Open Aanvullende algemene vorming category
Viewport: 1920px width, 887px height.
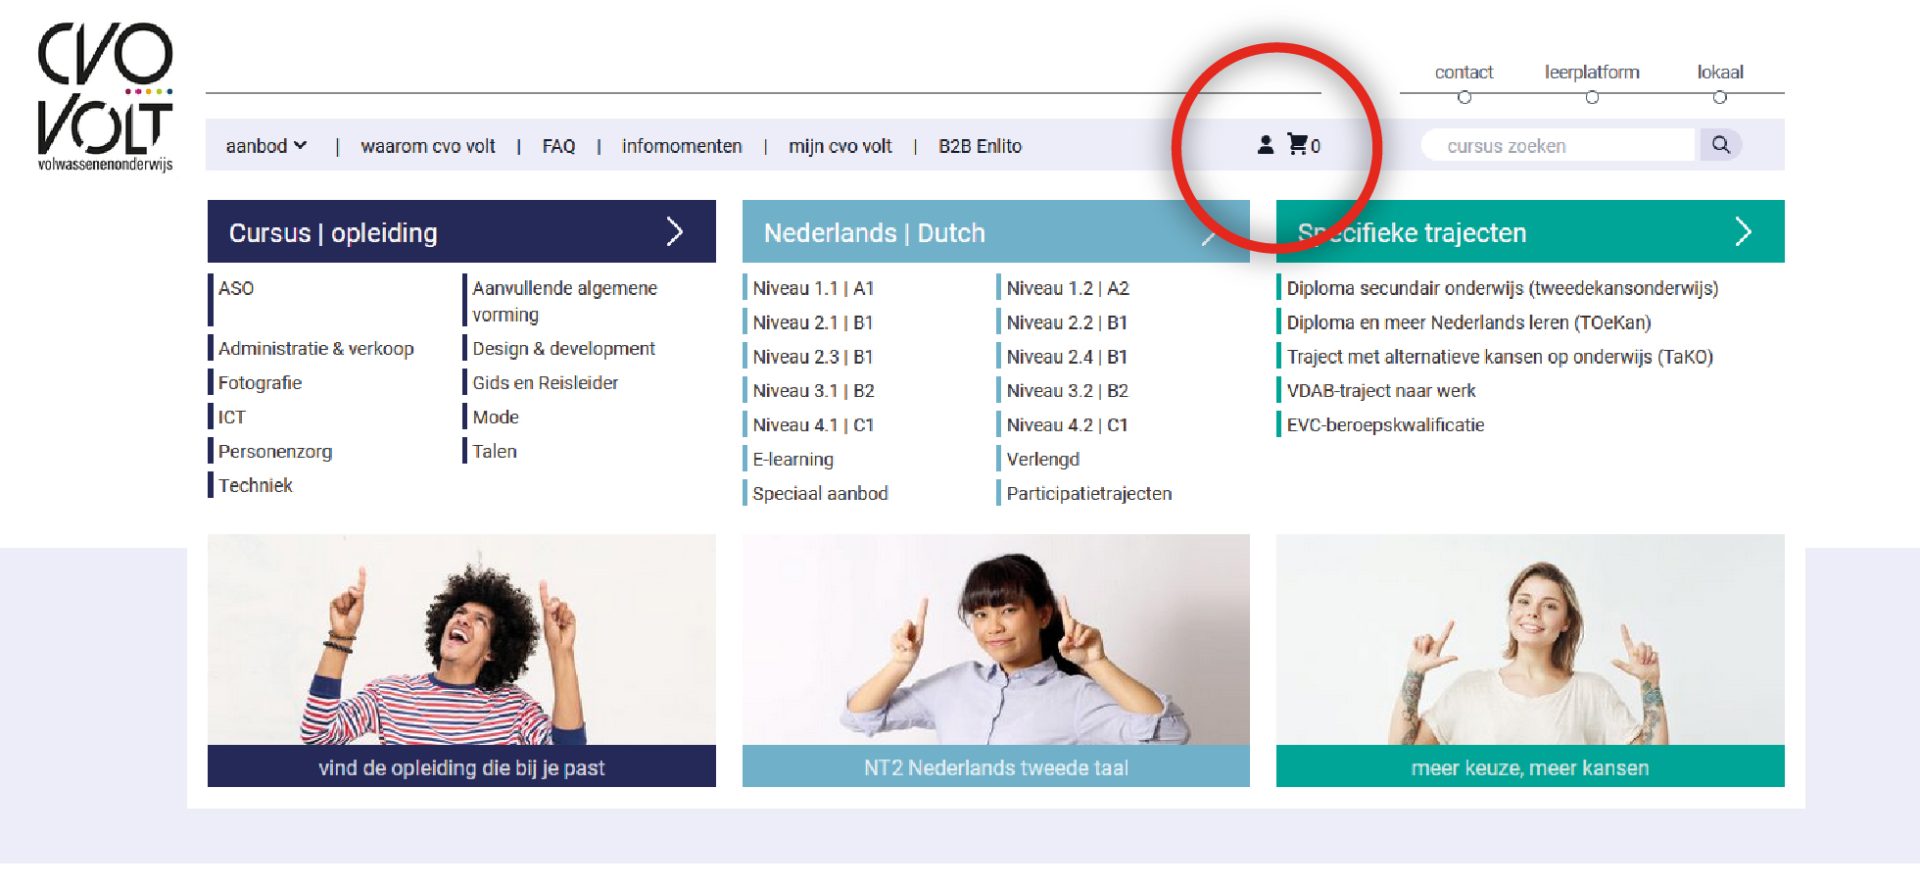coord(565,301)
